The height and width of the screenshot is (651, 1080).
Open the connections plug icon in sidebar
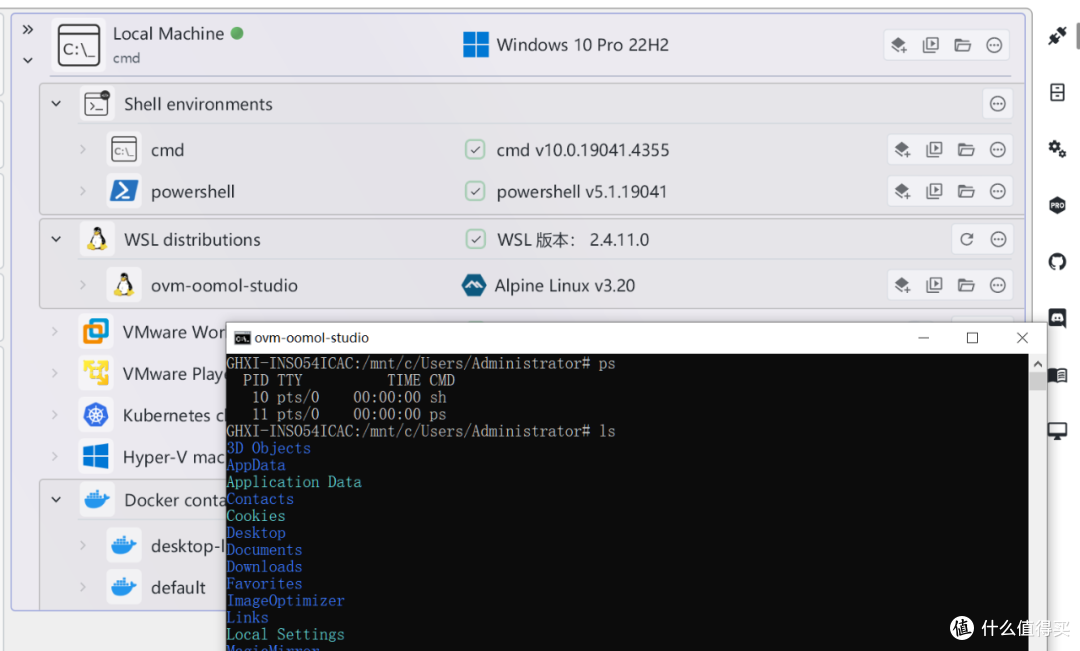pos(1057,36)
